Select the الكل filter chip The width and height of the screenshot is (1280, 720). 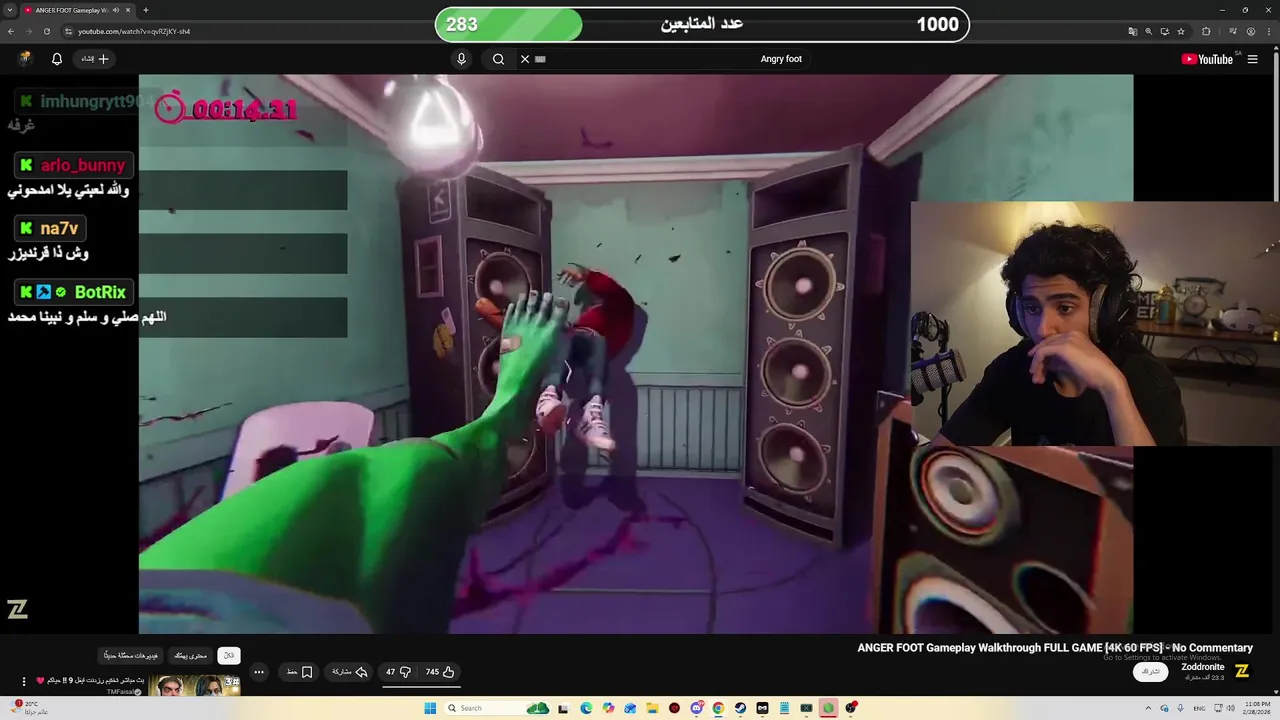pyautogui.click(x=228, y=656)
